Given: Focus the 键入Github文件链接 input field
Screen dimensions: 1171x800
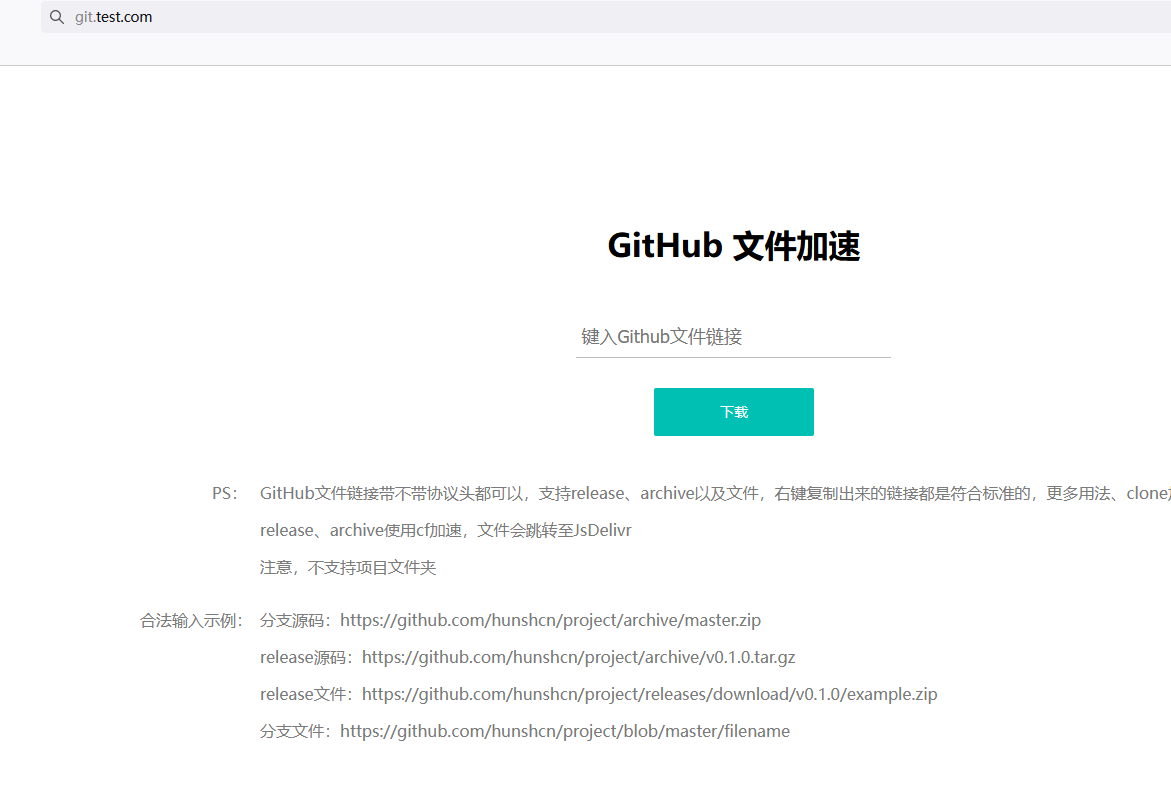Looking at the screenshot, I should pyautogui.click(x=733, y=337).
